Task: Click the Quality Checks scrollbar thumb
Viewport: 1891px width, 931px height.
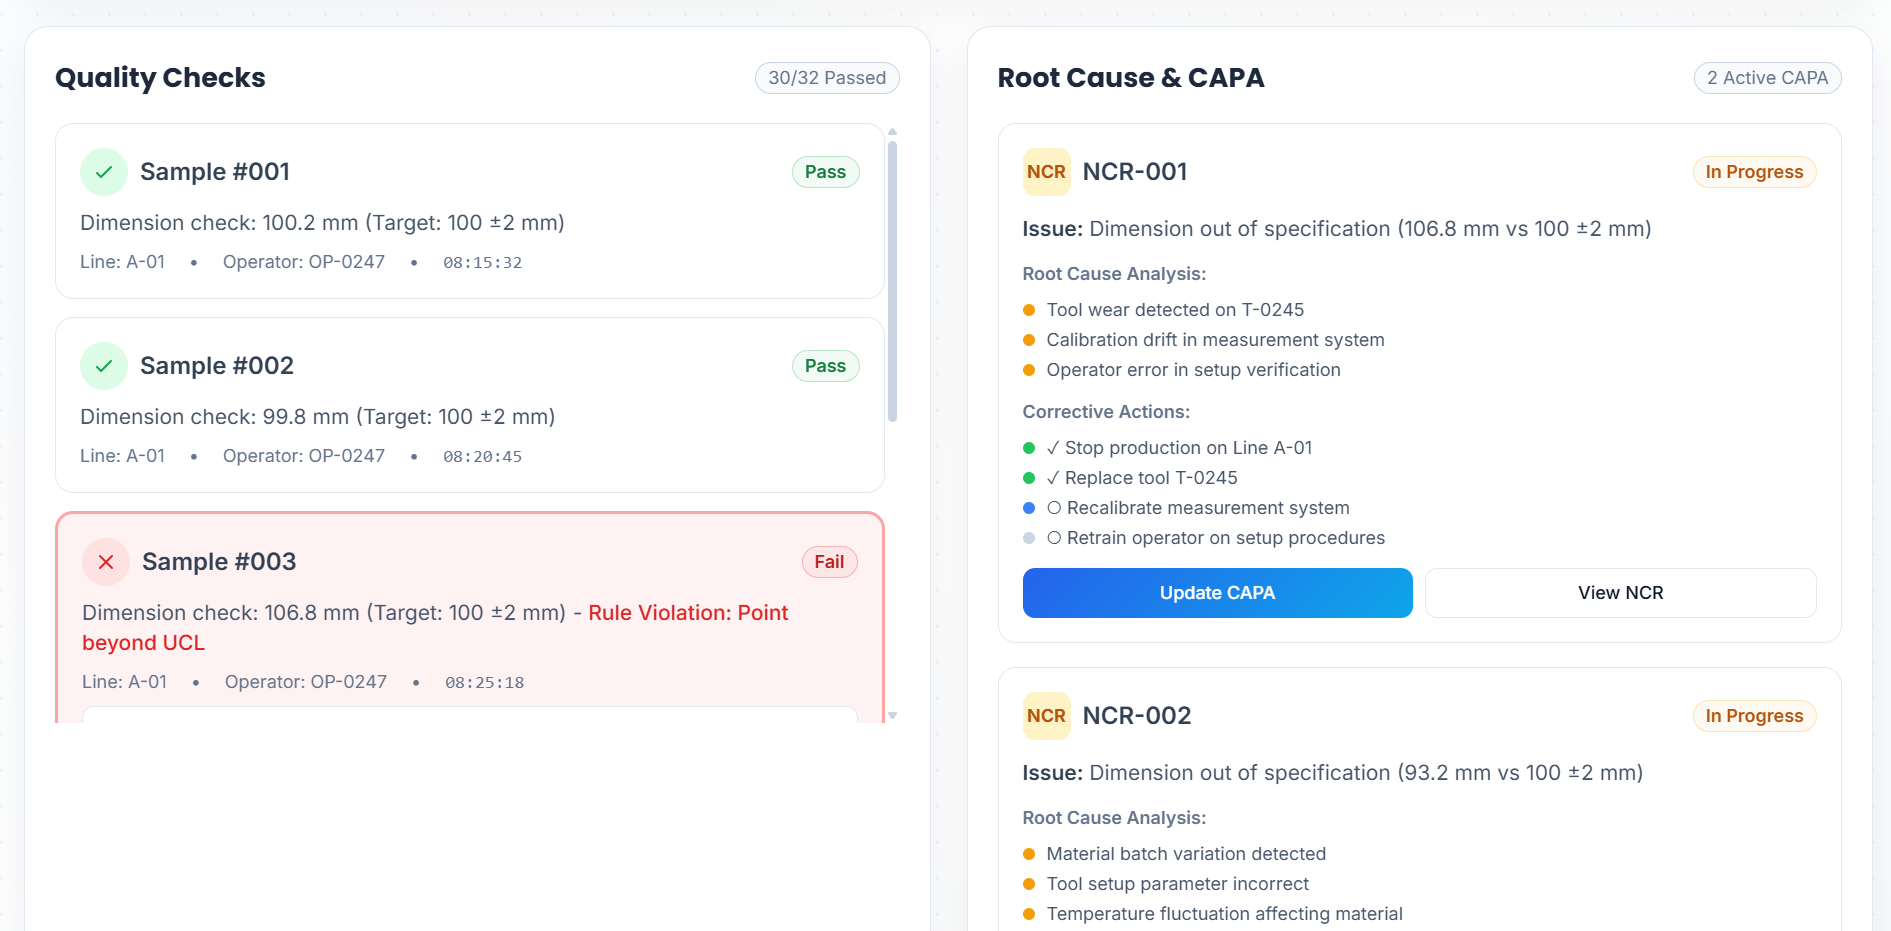Action: pos(892,280)
